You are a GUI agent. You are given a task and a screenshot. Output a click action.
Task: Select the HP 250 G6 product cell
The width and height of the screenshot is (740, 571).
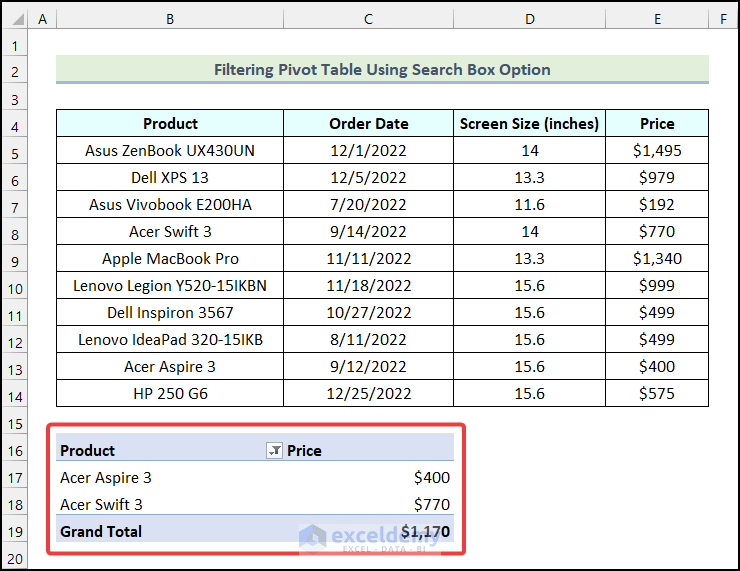point(170,394)
